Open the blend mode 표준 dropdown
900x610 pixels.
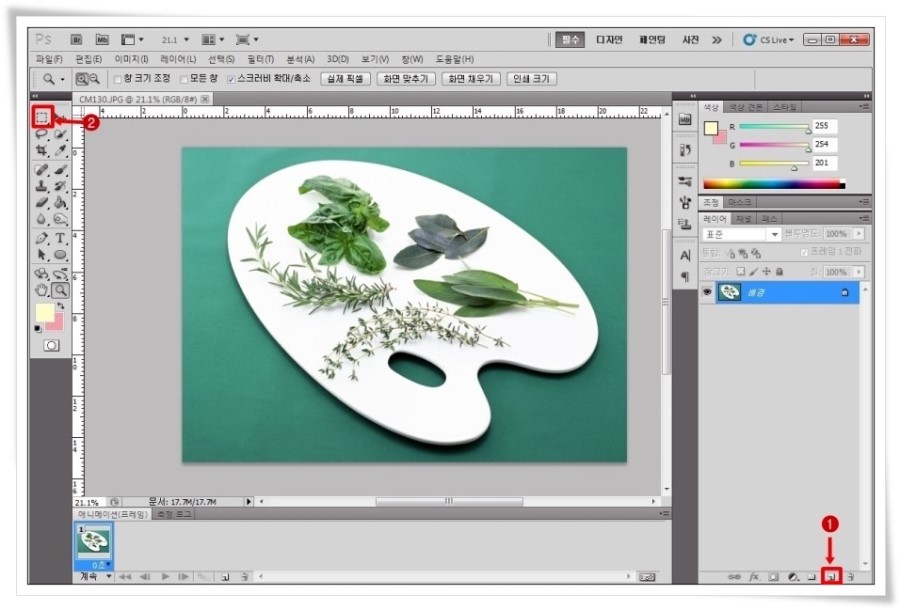(x=742, y=234)
